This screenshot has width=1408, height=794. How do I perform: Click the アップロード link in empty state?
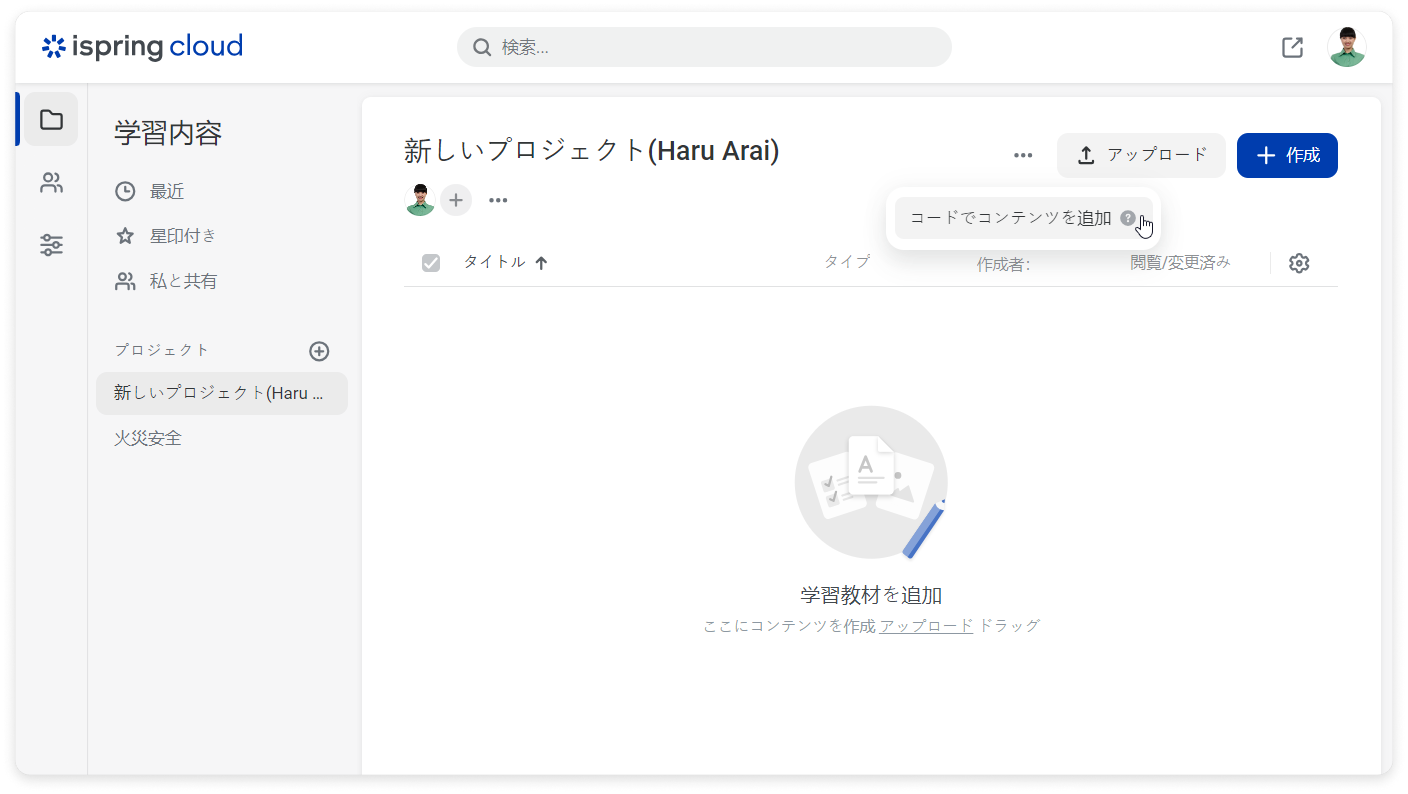pos(926,626)
